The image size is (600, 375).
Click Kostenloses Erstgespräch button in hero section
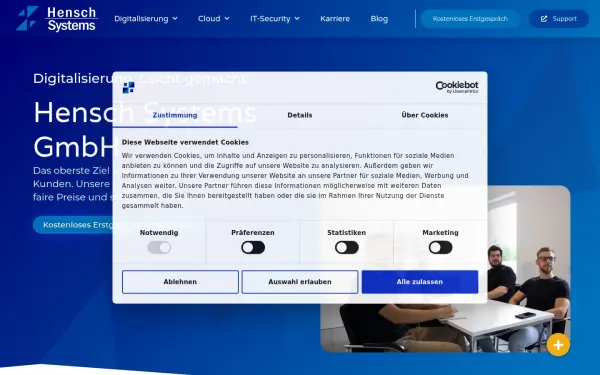click(73, 225)
